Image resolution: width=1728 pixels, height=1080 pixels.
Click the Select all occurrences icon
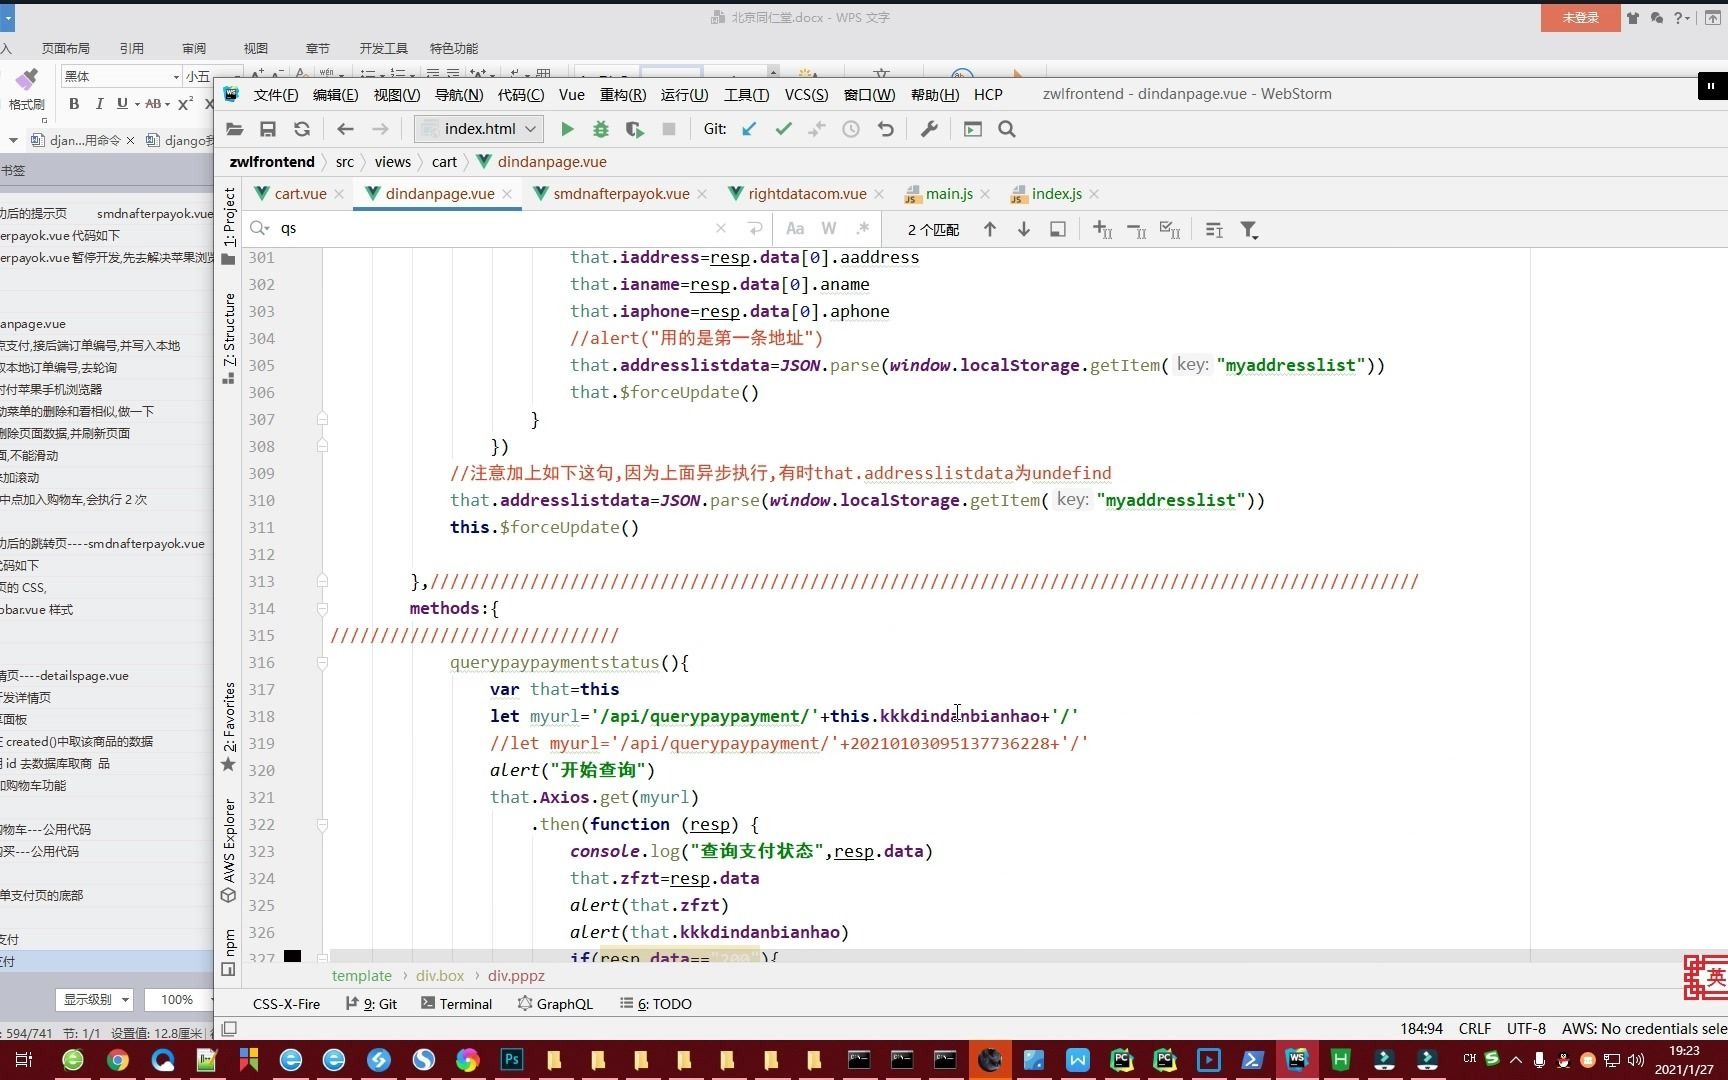click(1170, 229)
